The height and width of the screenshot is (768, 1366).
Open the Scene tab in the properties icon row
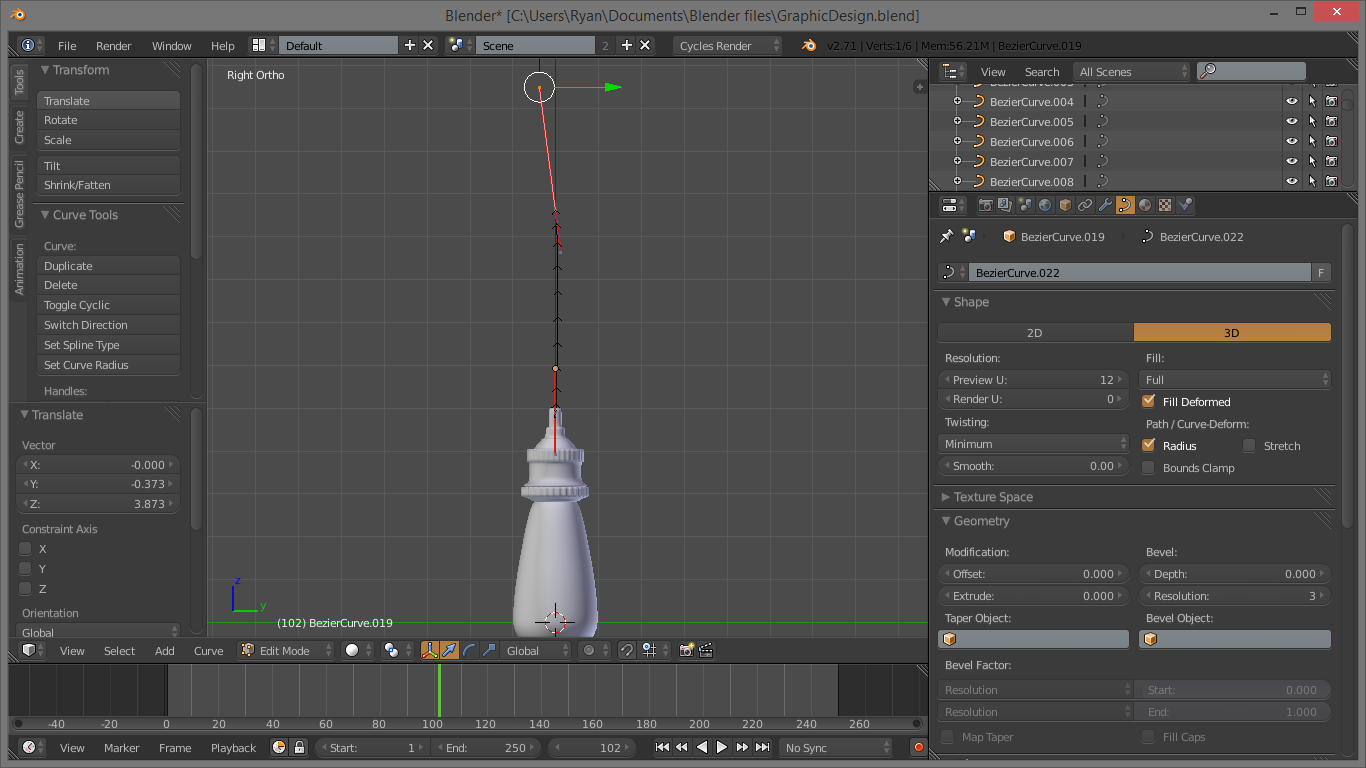coord(1025,205)
